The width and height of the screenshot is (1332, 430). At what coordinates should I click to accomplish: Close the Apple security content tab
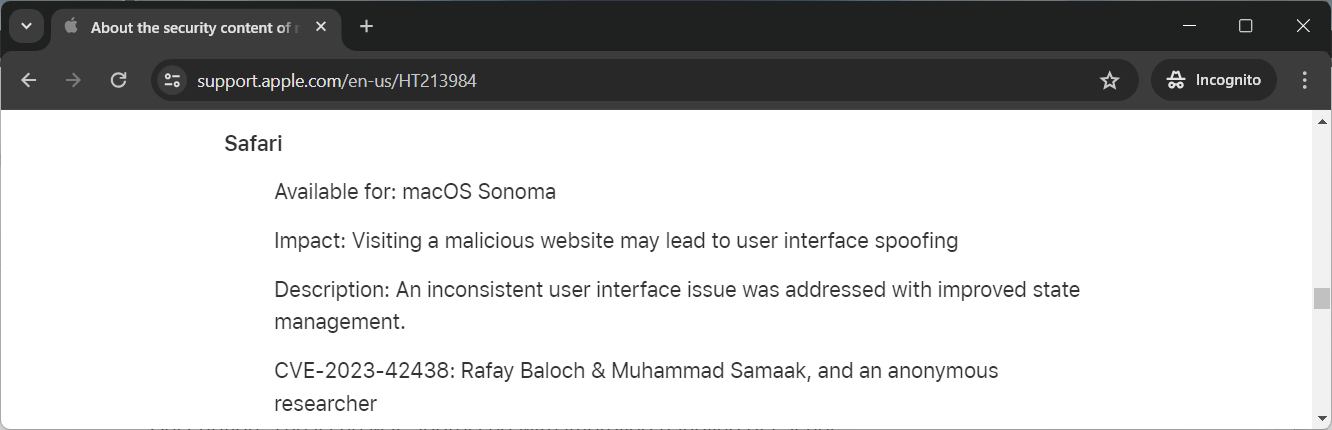[321, 27]
